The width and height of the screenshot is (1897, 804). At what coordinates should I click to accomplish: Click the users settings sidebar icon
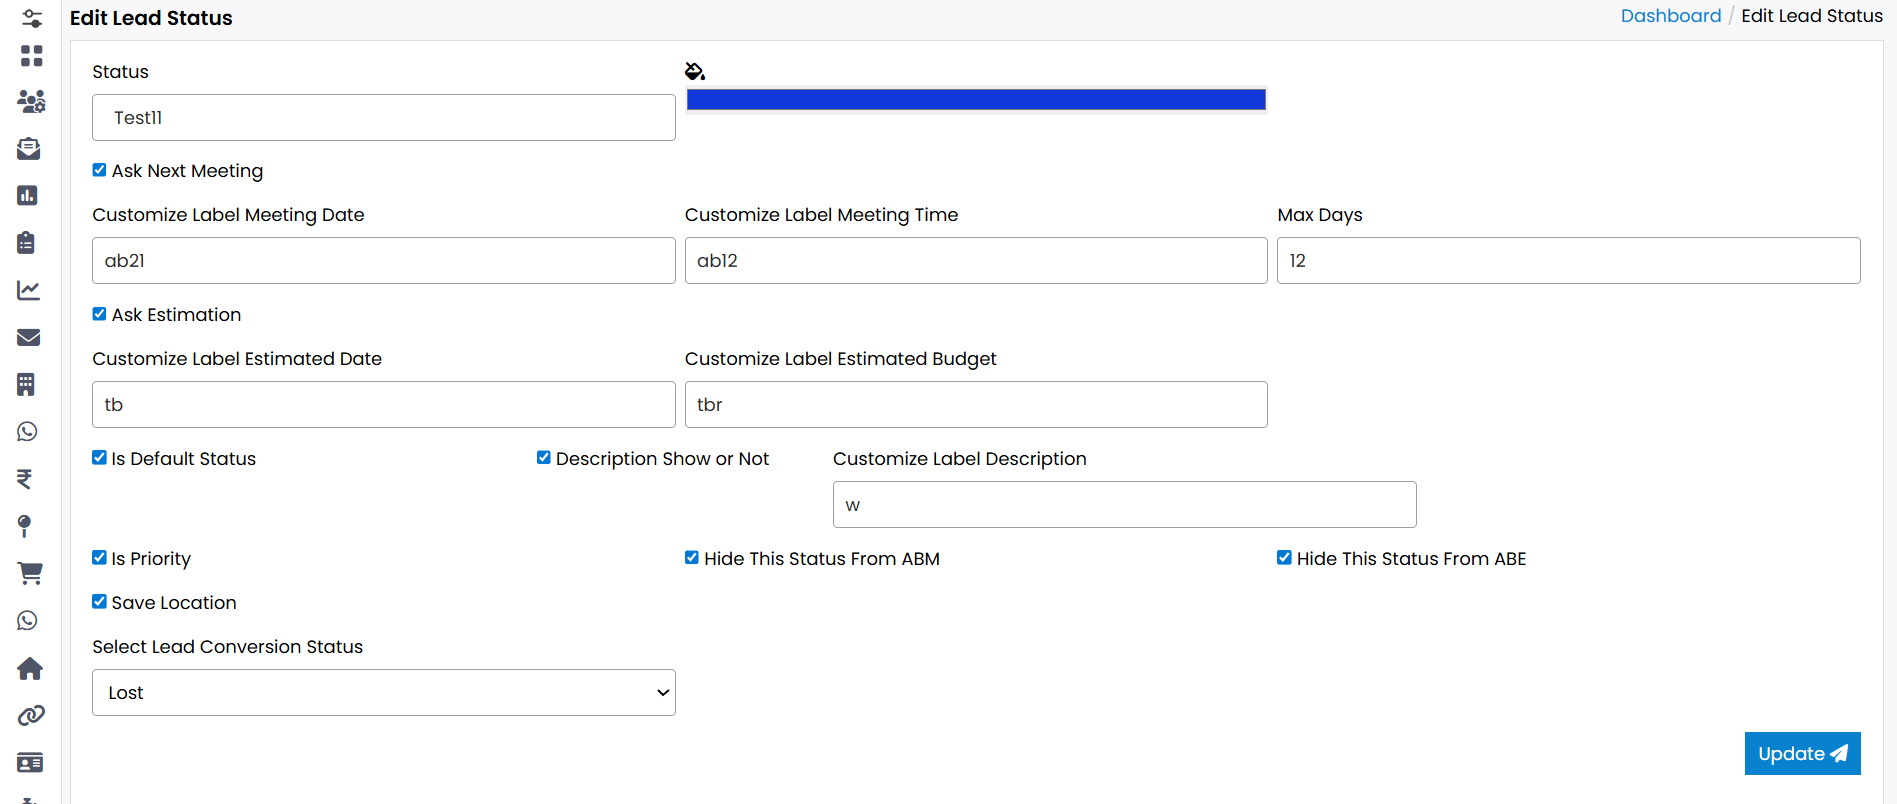point(31,102)
